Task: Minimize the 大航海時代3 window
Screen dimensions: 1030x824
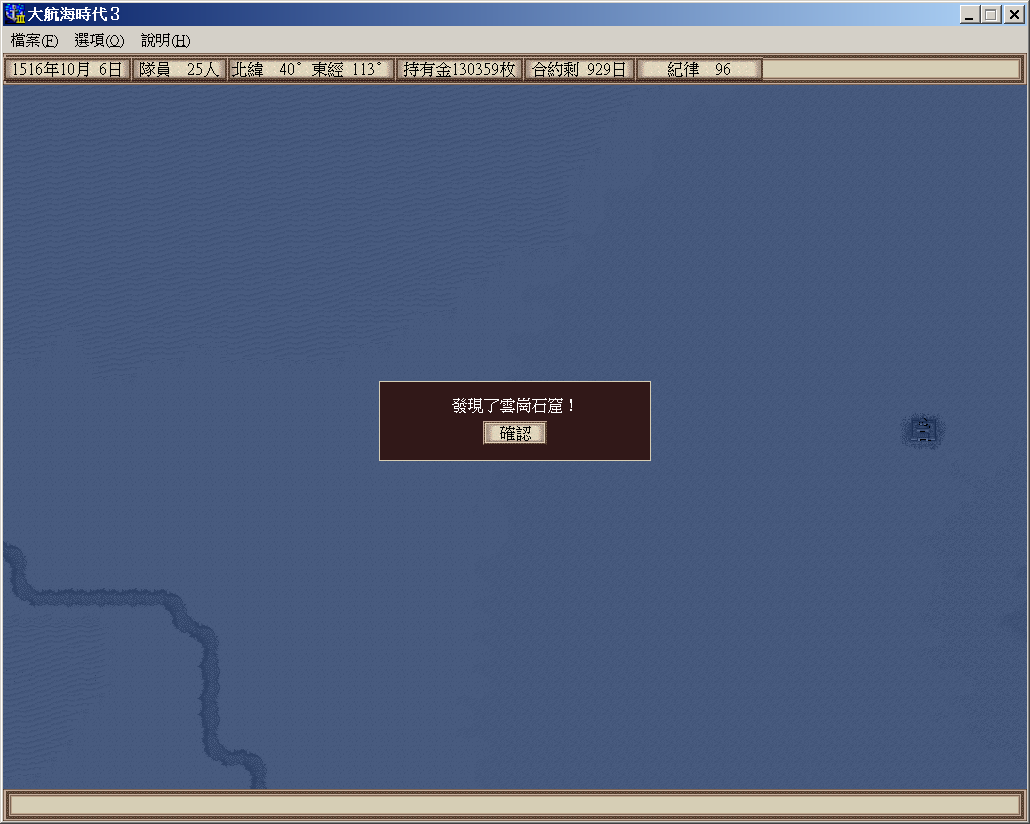Action: 969,15
